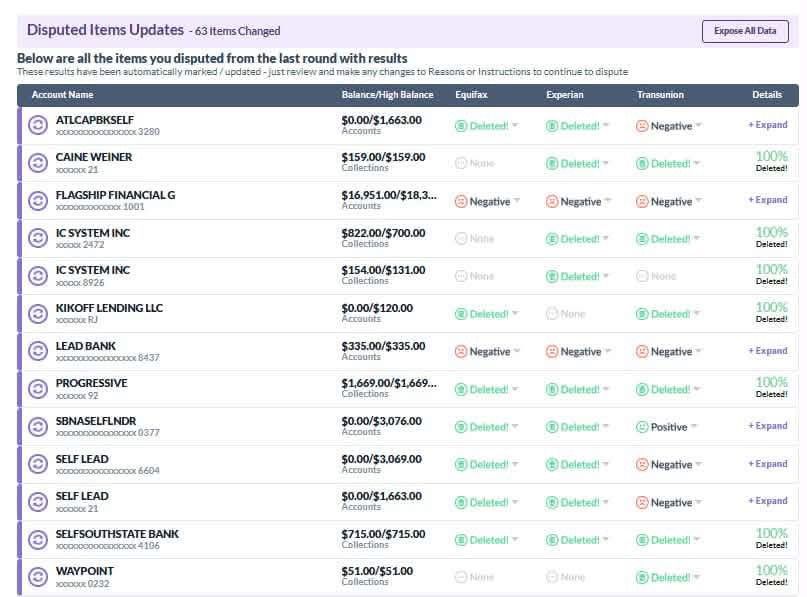Click the refresh icon for IC SYSTEM INC 2472
This screenshot has height=597, width=807.
38,238
